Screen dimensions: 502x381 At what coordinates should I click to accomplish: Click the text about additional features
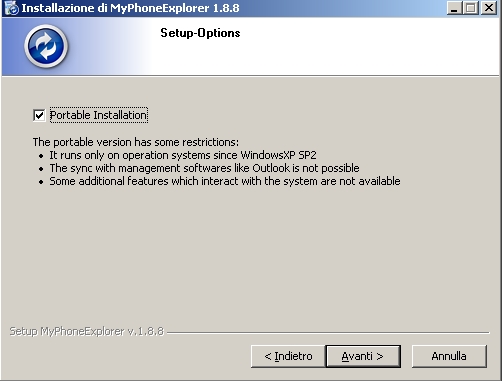tap(225, 181)
